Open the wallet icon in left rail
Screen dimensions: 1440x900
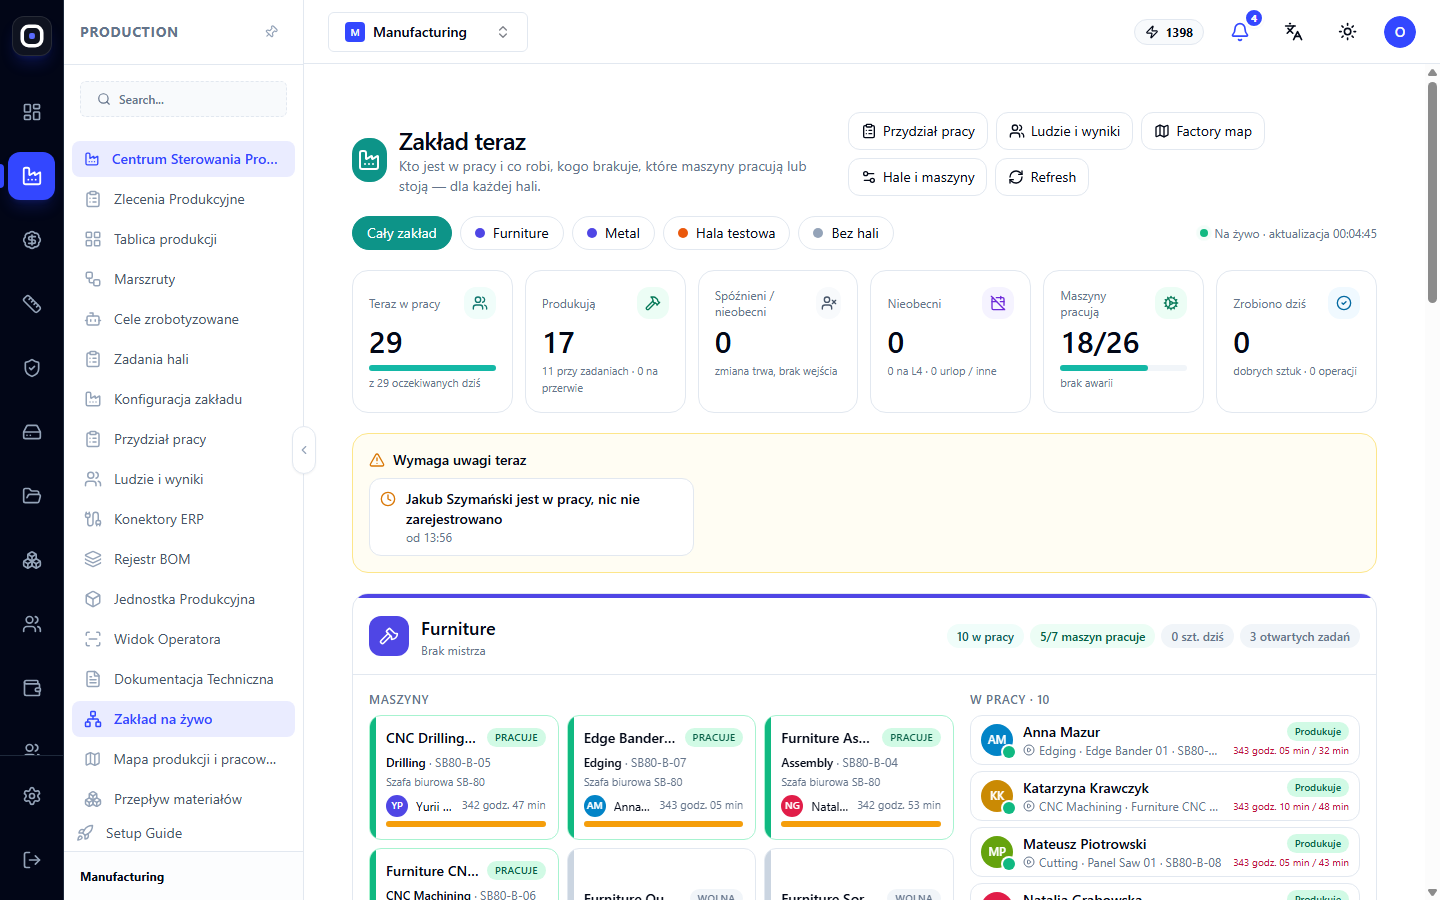[x=32, y=688]
